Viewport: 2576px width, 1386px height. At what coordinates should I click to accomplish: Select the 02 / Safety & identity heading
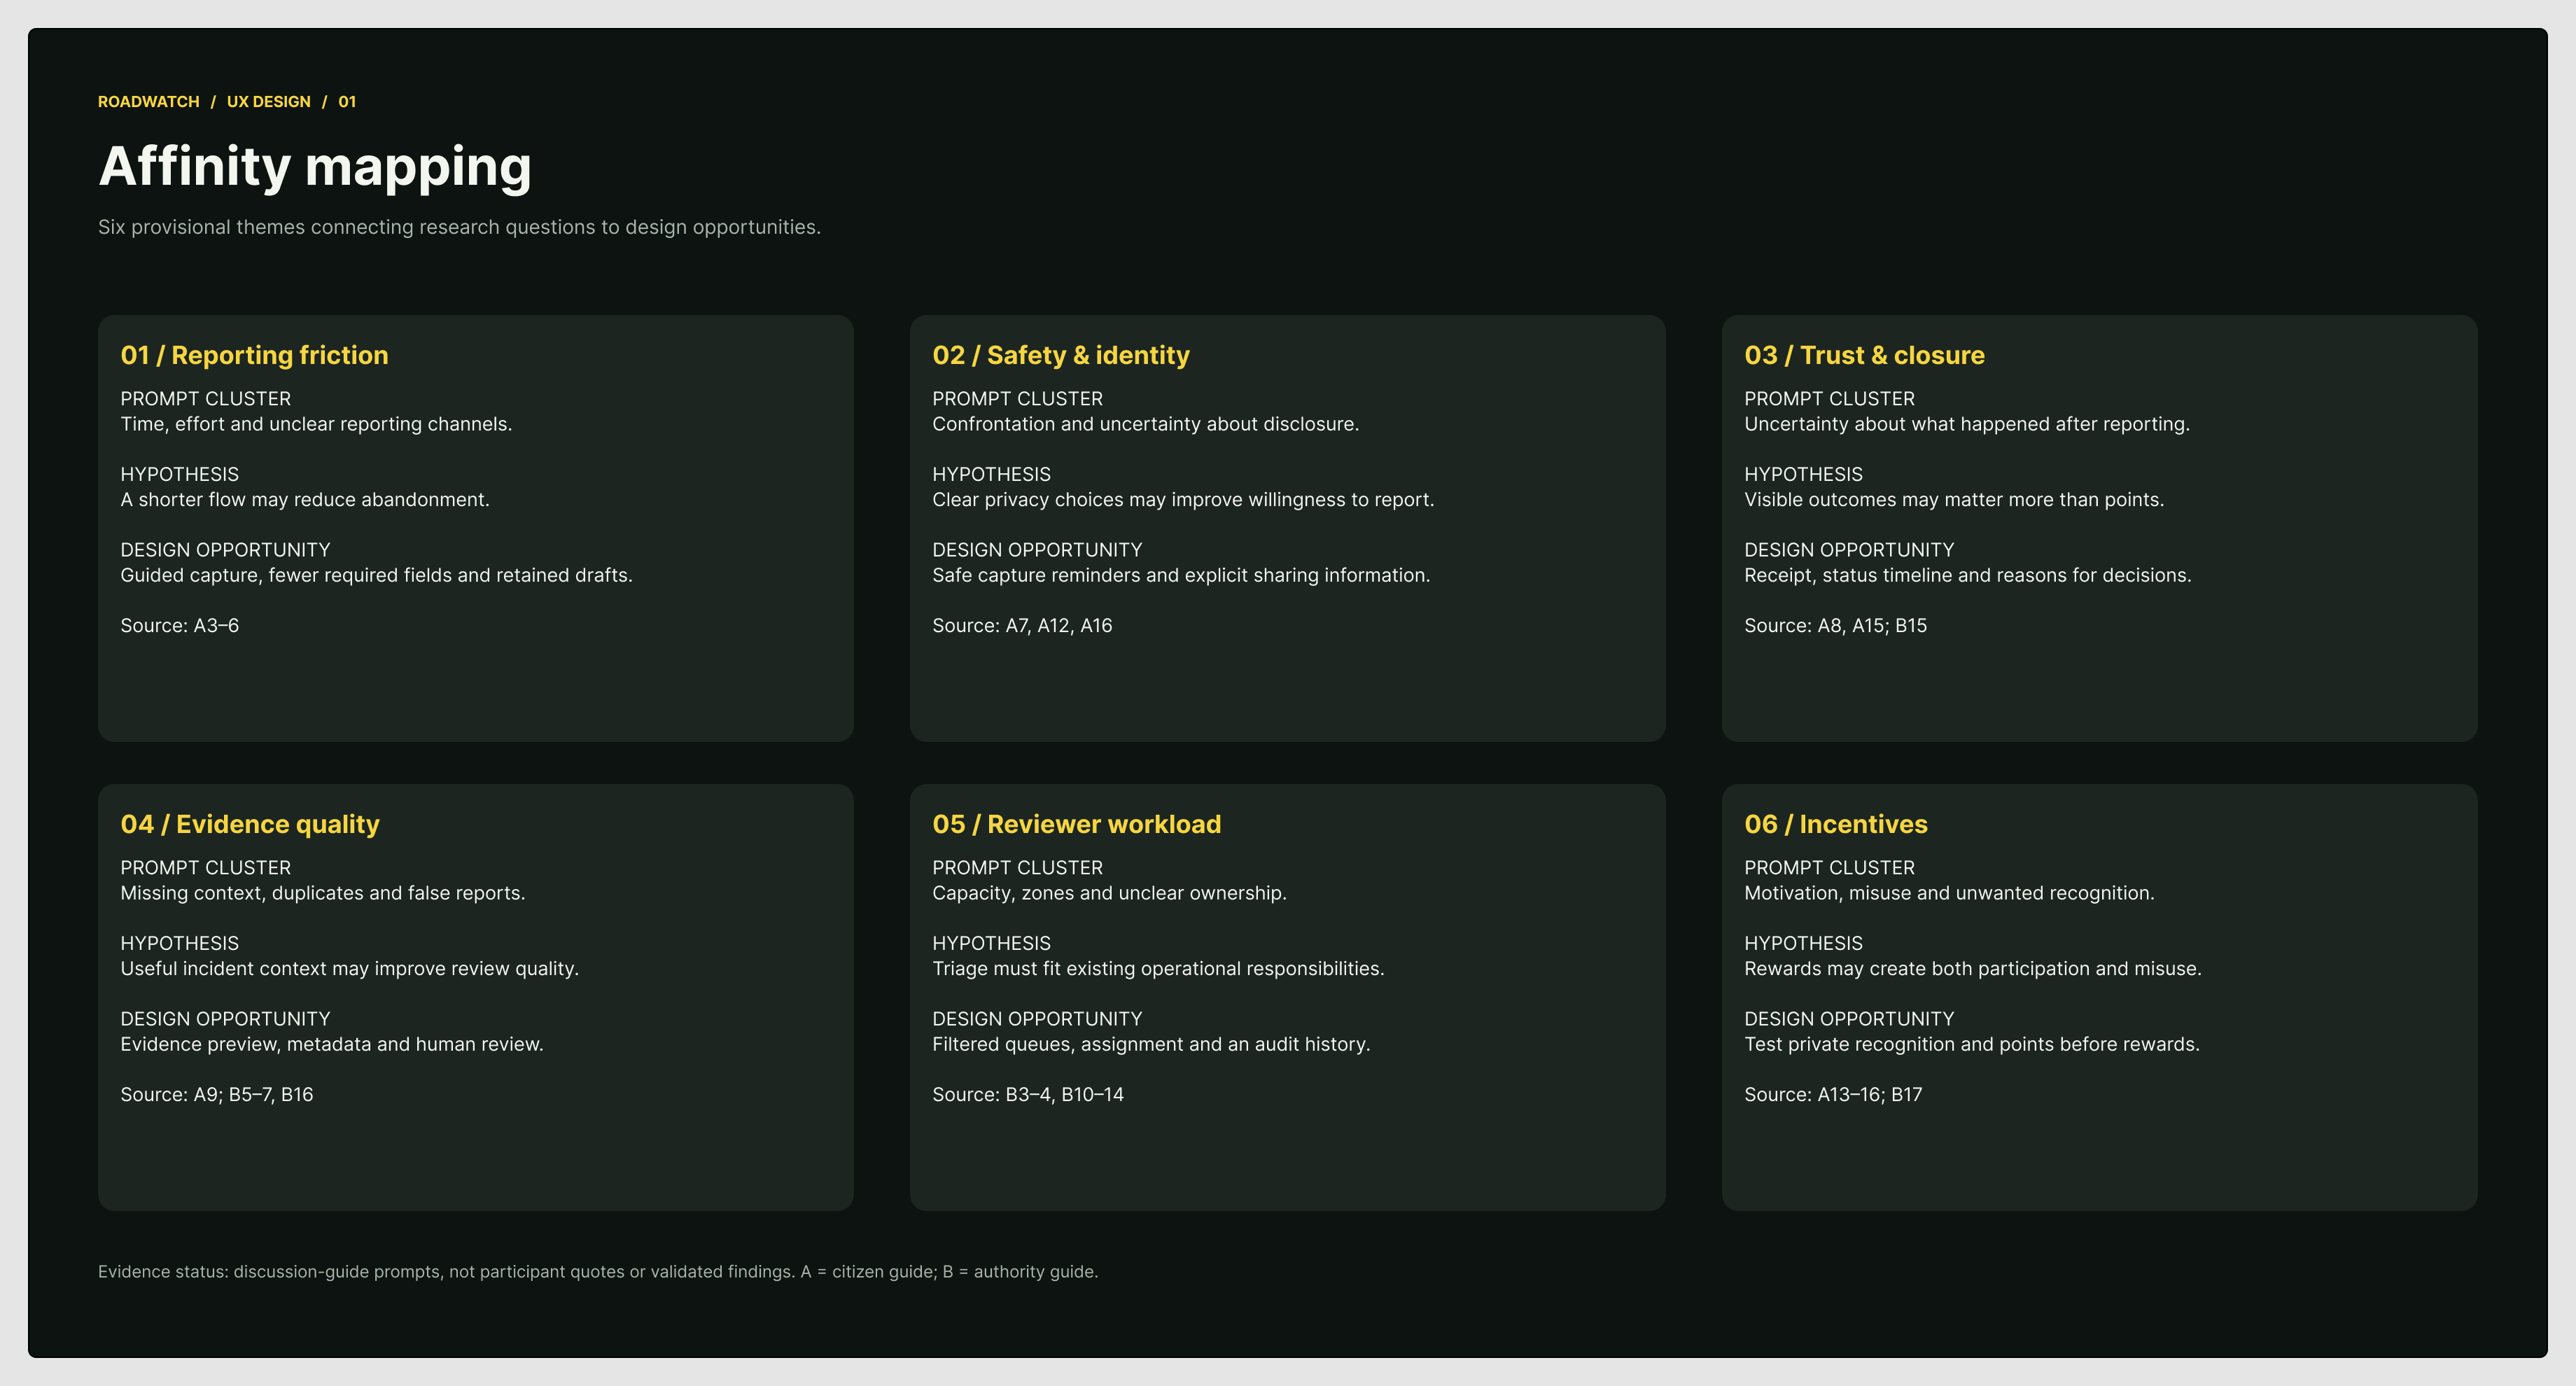(x=1061, y=355)
